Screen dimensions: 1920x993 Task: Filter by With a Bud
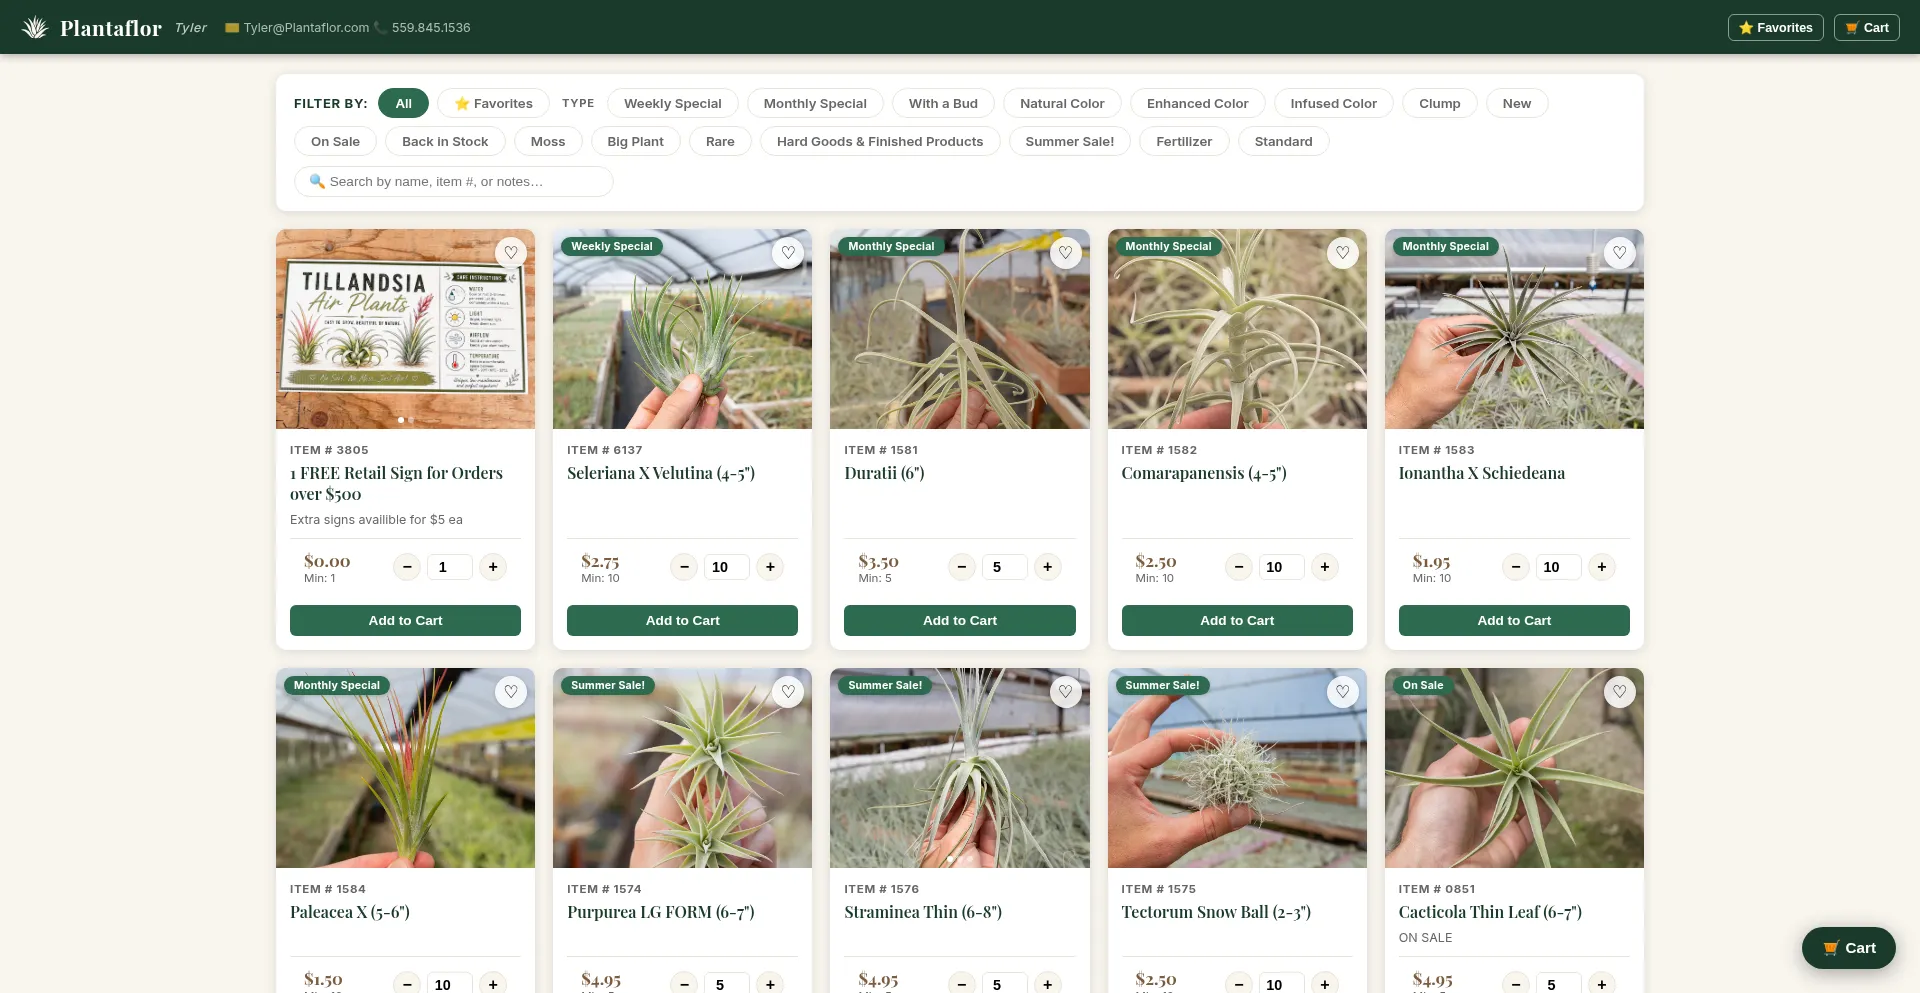(x=943, y=103)
